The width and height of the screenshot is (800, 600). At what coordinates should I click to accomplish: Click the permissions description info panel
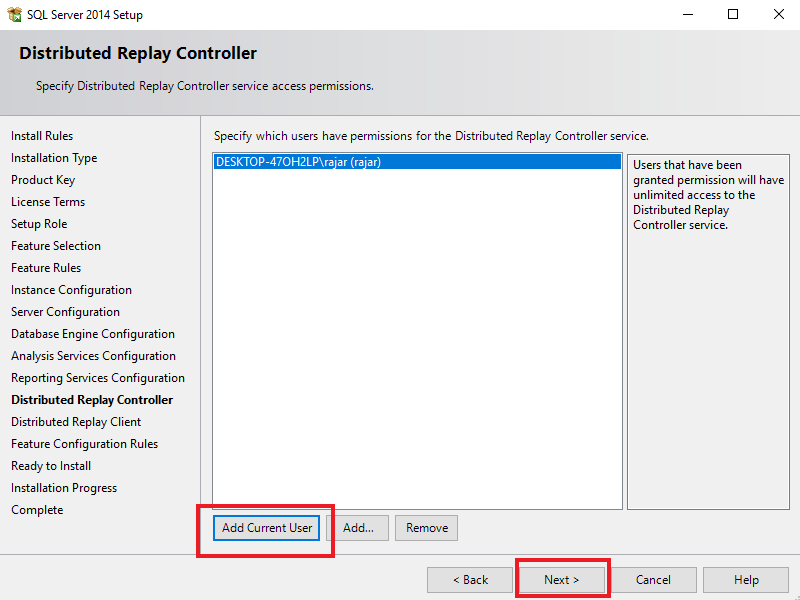(708, 332)
